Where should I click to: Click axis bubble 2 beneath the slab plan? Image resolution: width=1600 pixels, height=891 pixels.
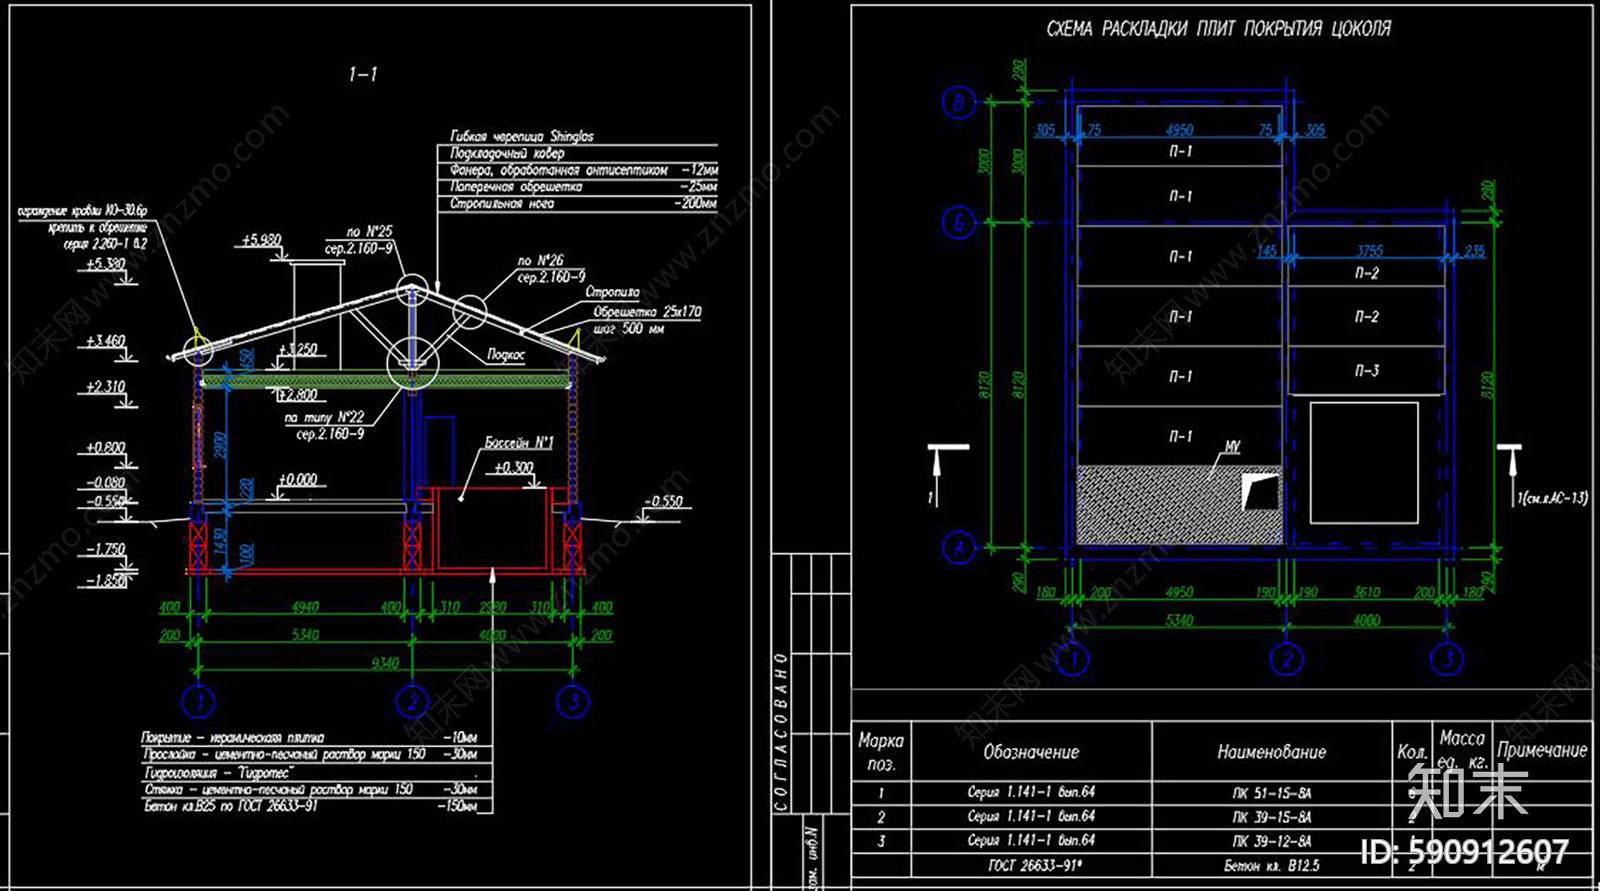click(x=1286, y=659)
